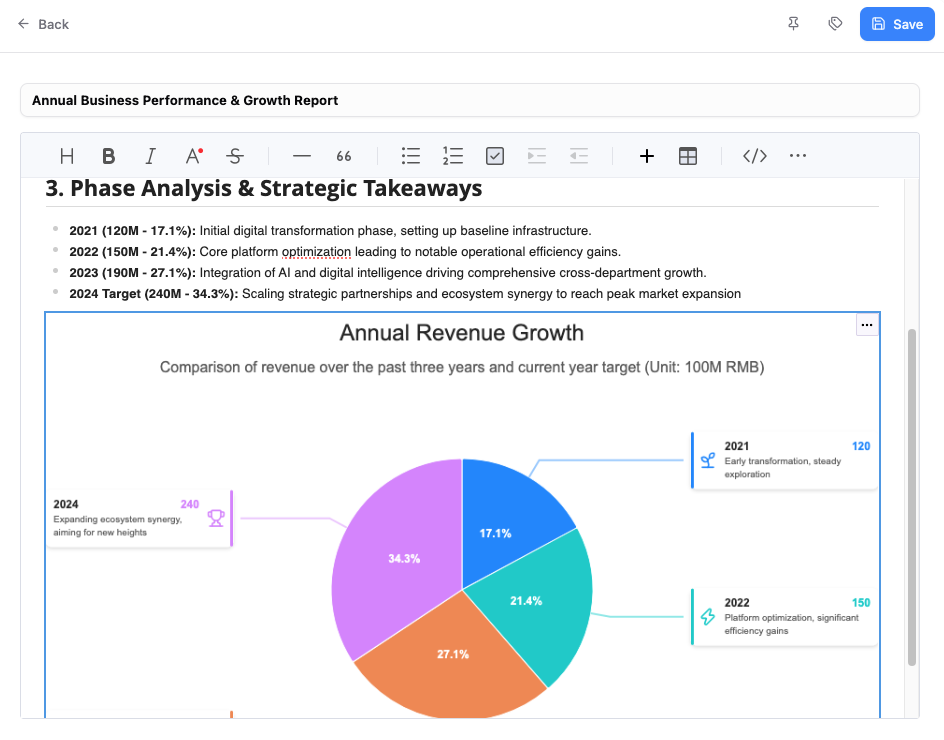The image size is (944, 740).
Task: Open the tags icon in header
Action: (835, 24)
